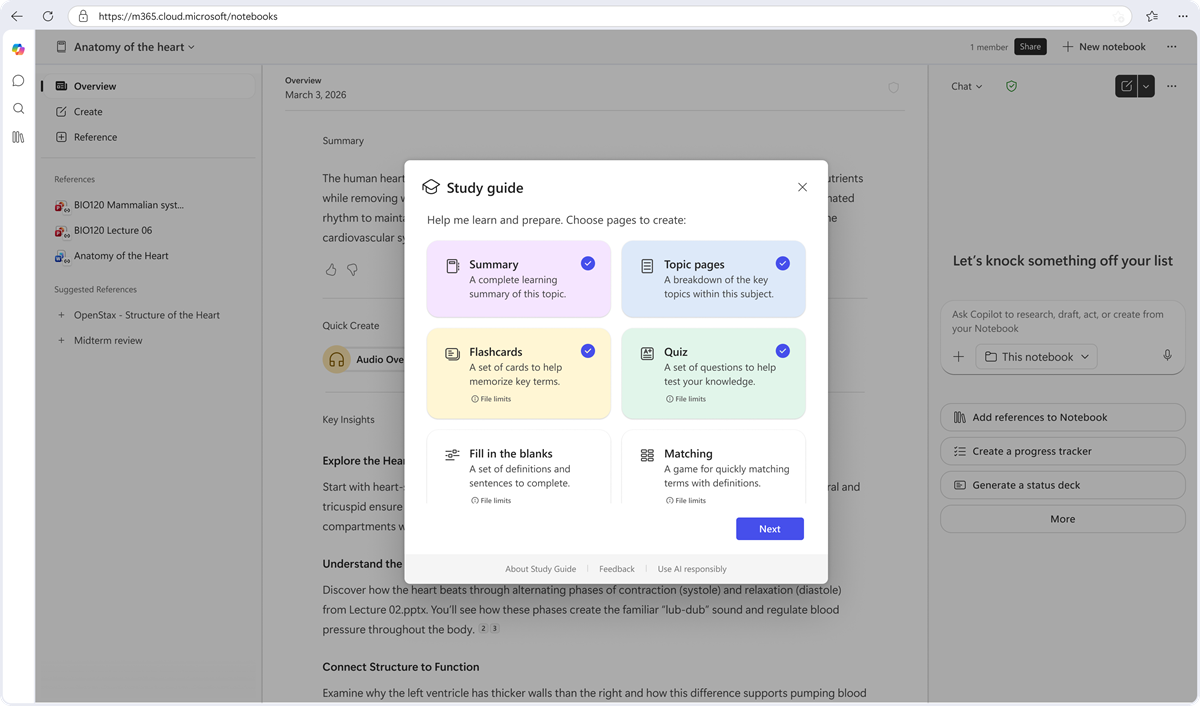Click File limits info under Matching
Screen dimensions: 1200x706
(x=686, y=501)
